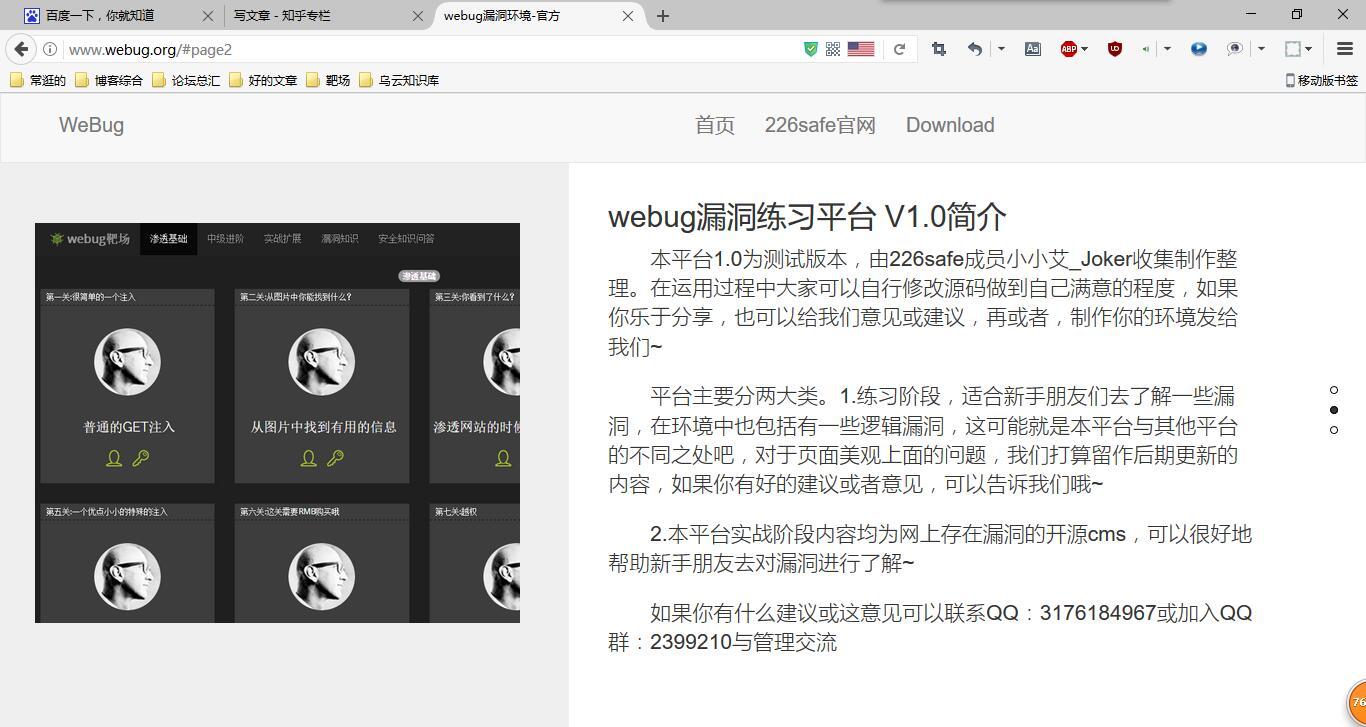Click the green security shield in address bar
Viewport: 1366px width, 727px height.
tap(810, 48)
